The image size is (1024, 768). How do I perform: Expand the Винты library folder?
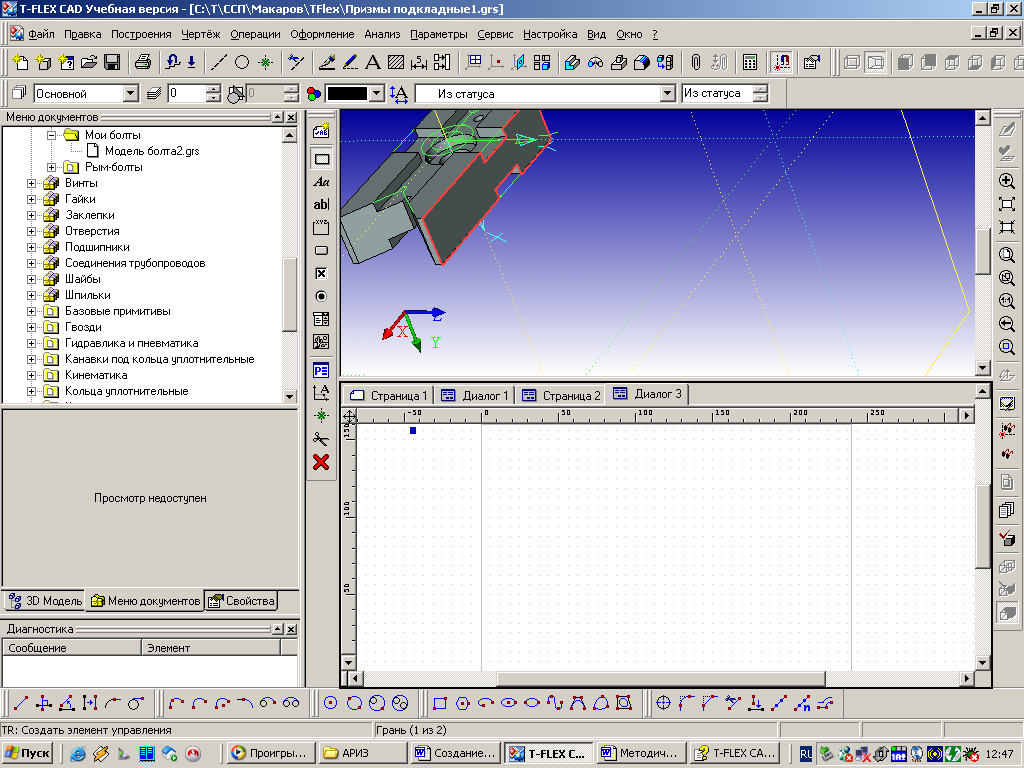click(x=31, y=184)
